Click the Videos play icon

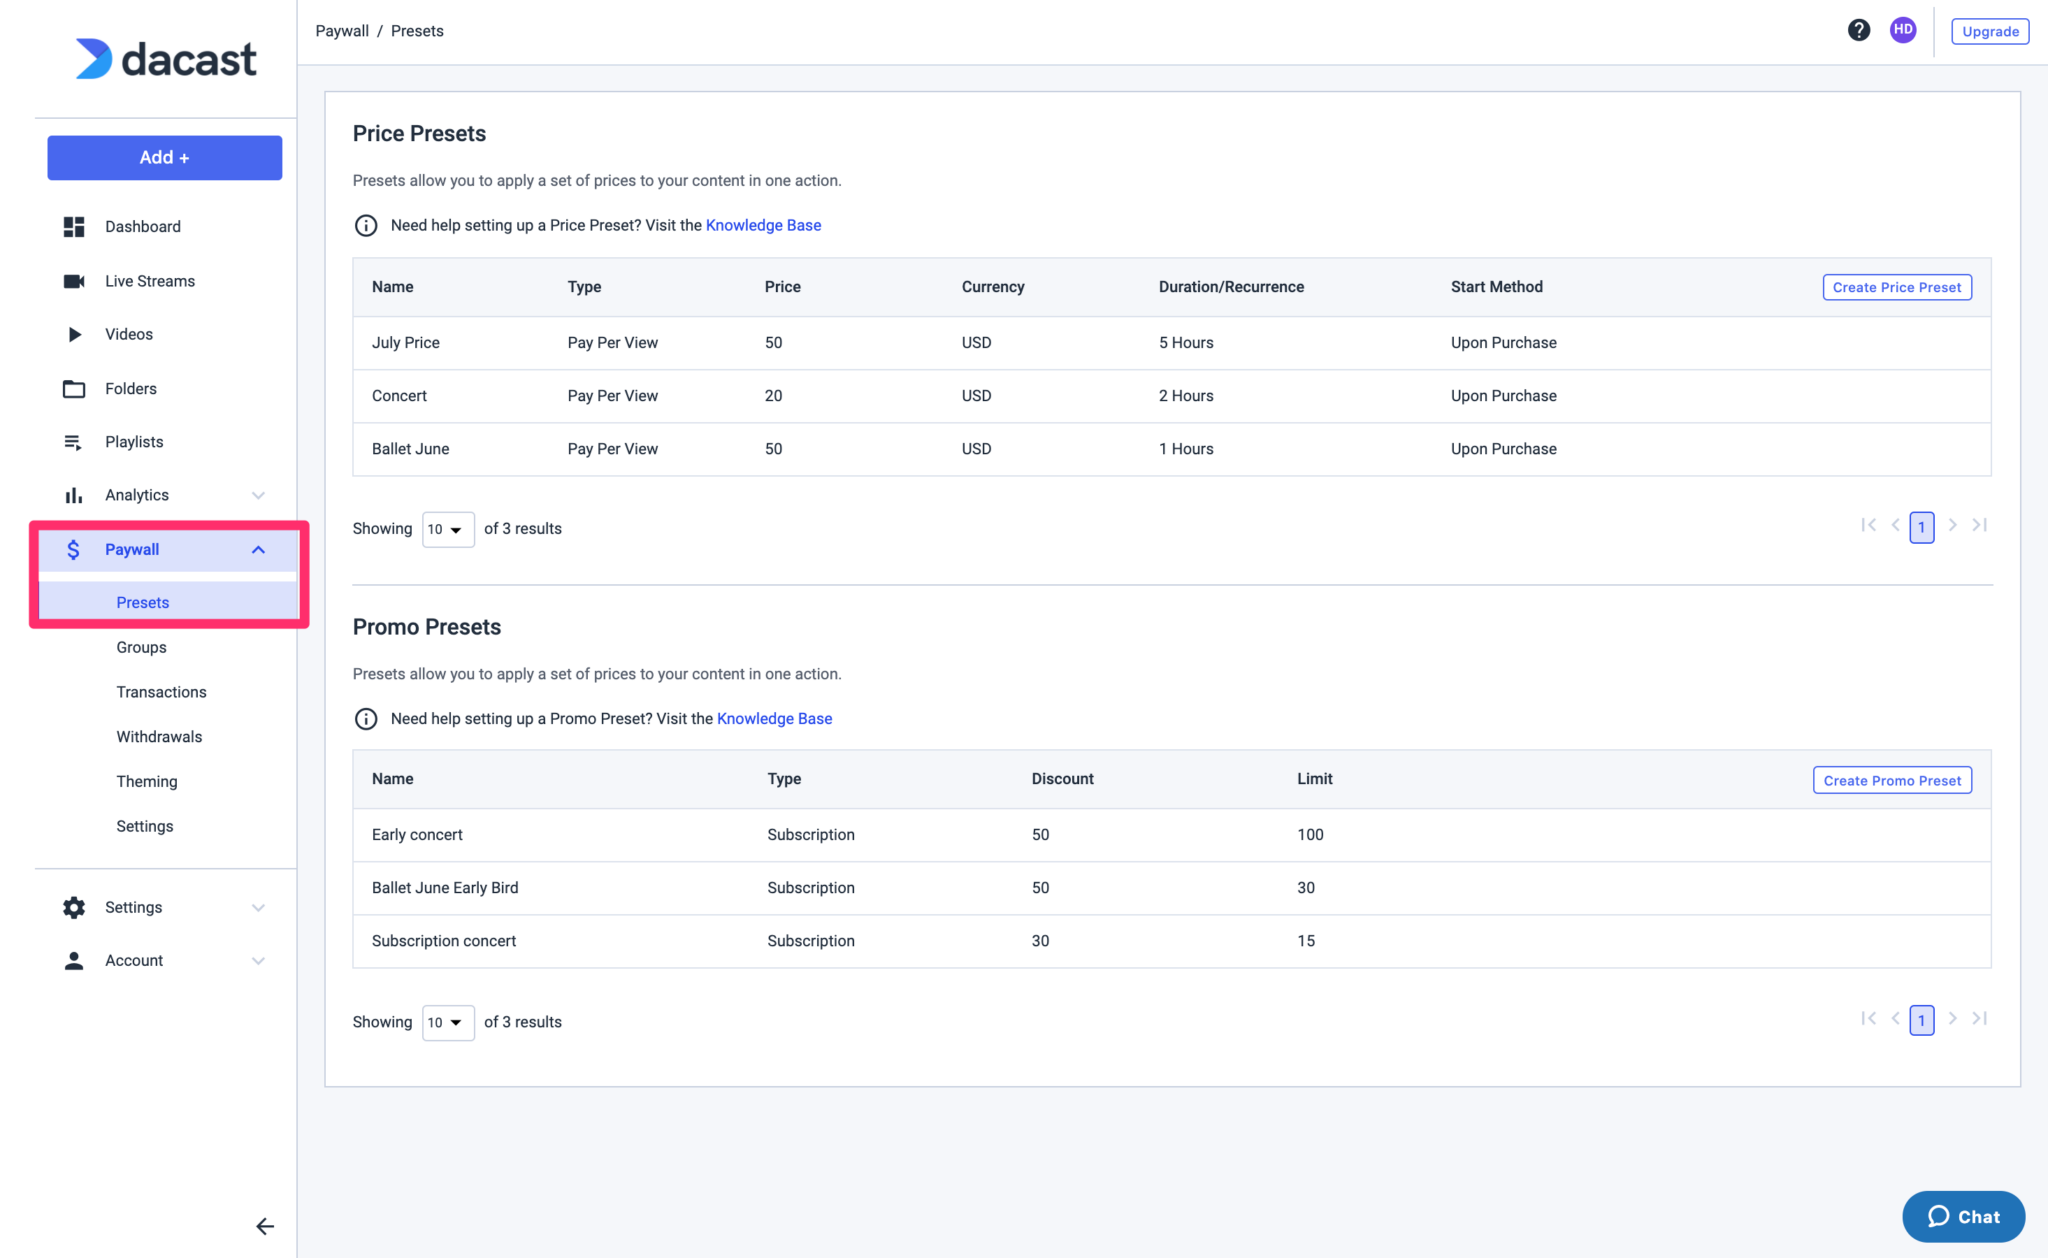point(74,334)
